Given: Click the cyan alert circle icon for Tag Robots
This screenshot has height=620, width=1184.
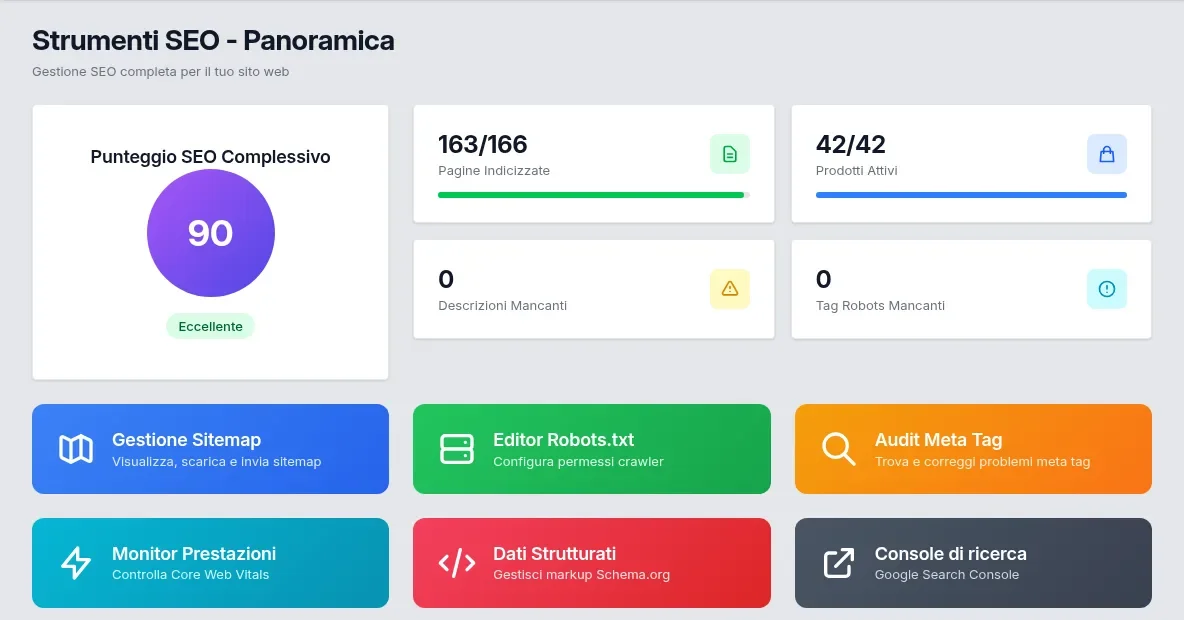Looking at the screenshot, I should [x=1107, y=288].
